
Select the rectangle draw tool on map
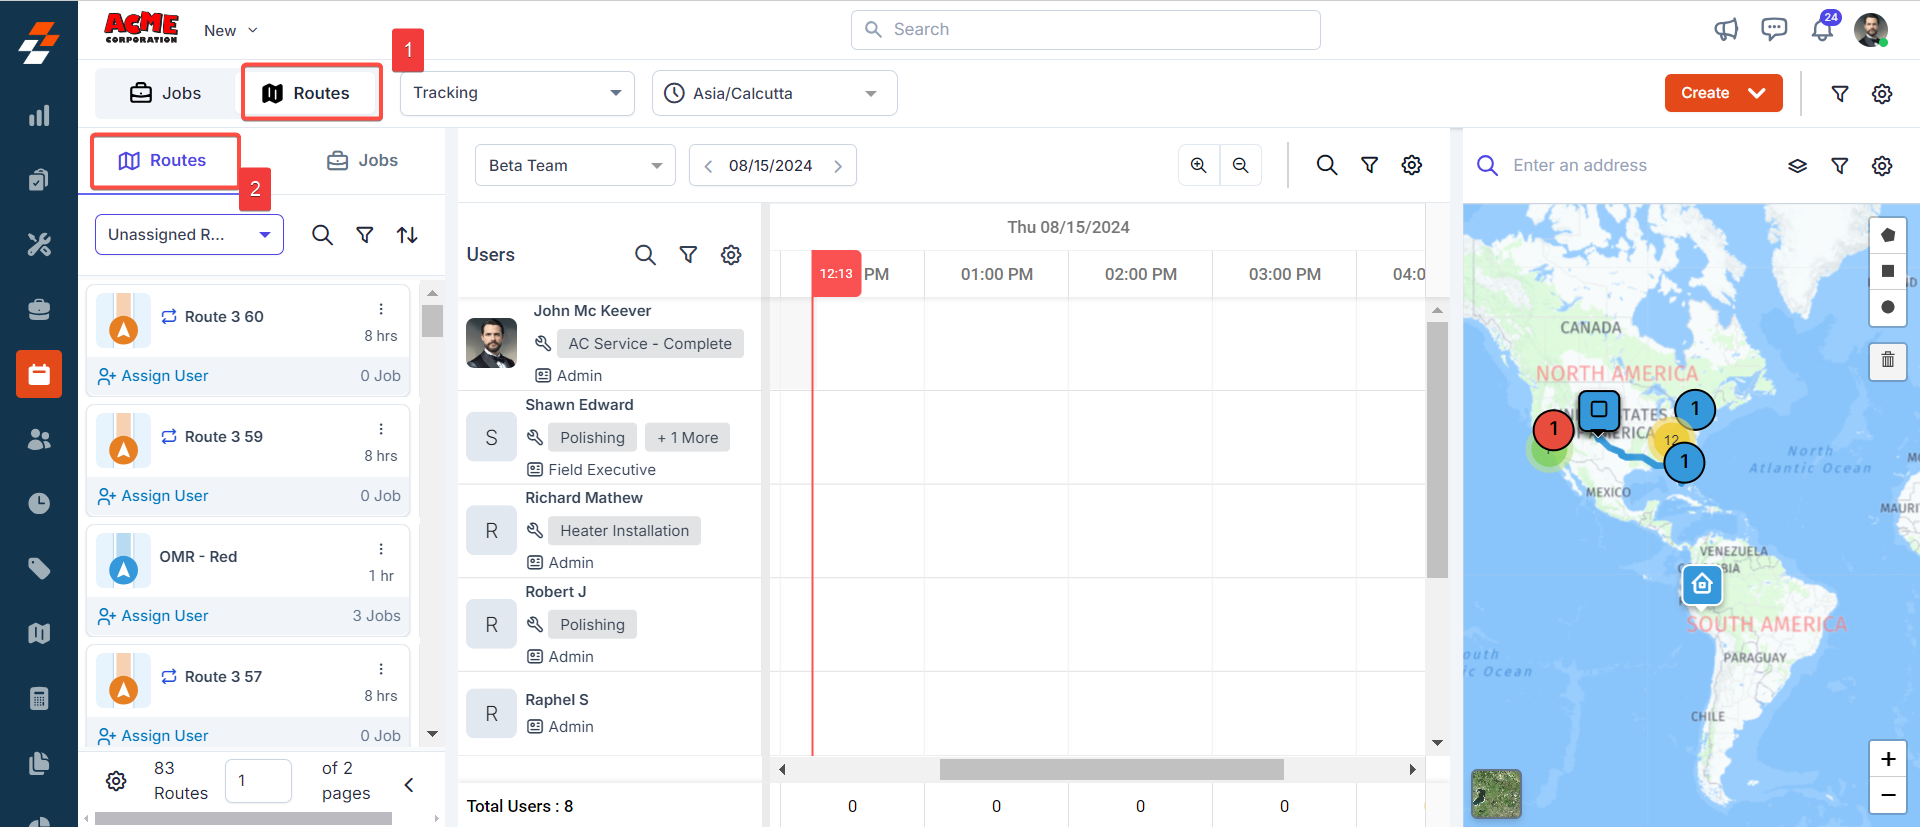pos(1887,271)
